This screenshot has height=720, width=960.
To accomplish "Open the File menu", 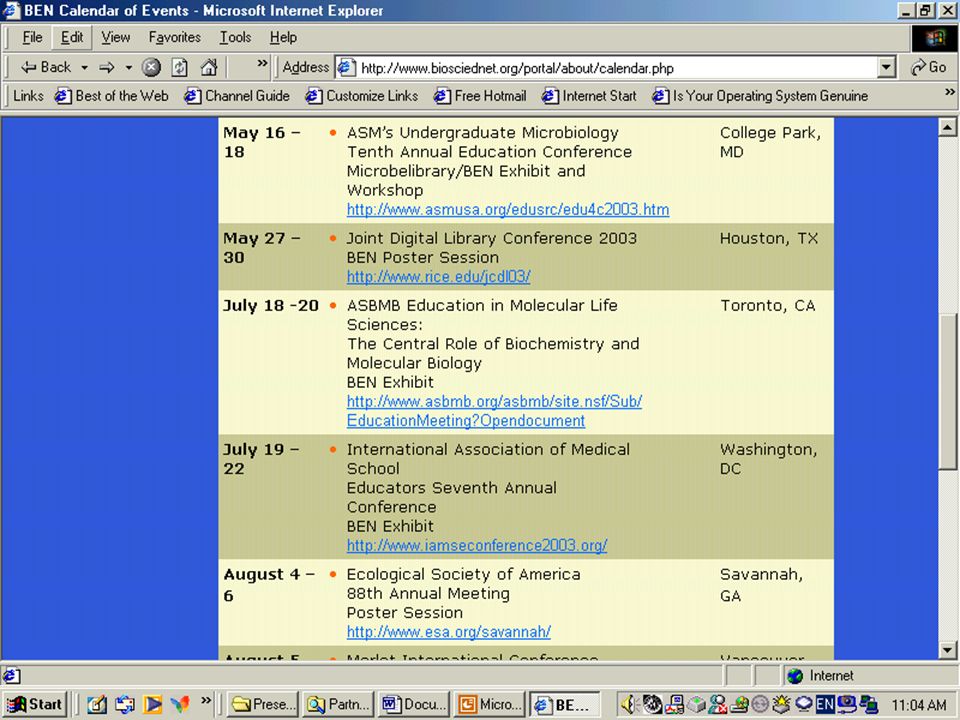I will point(32,37).
